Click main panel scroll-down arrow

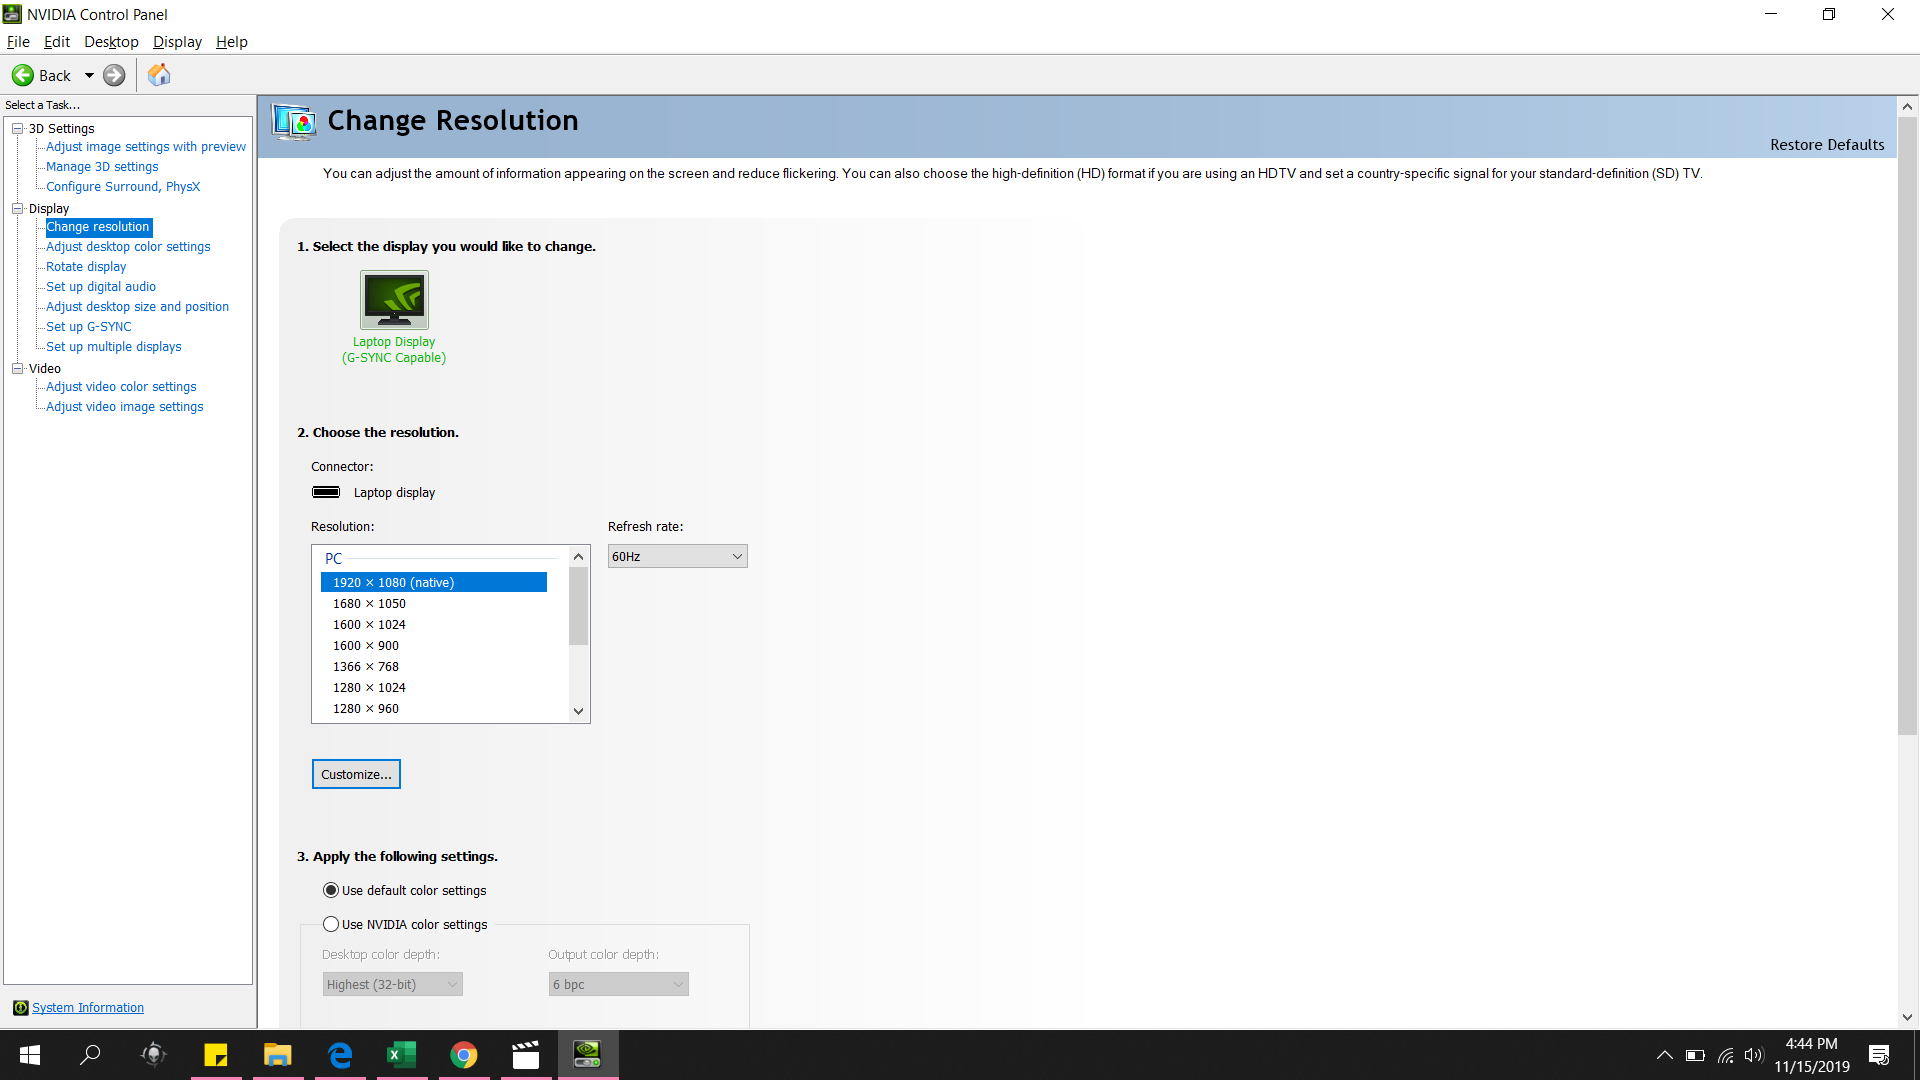[1907, 1017]
